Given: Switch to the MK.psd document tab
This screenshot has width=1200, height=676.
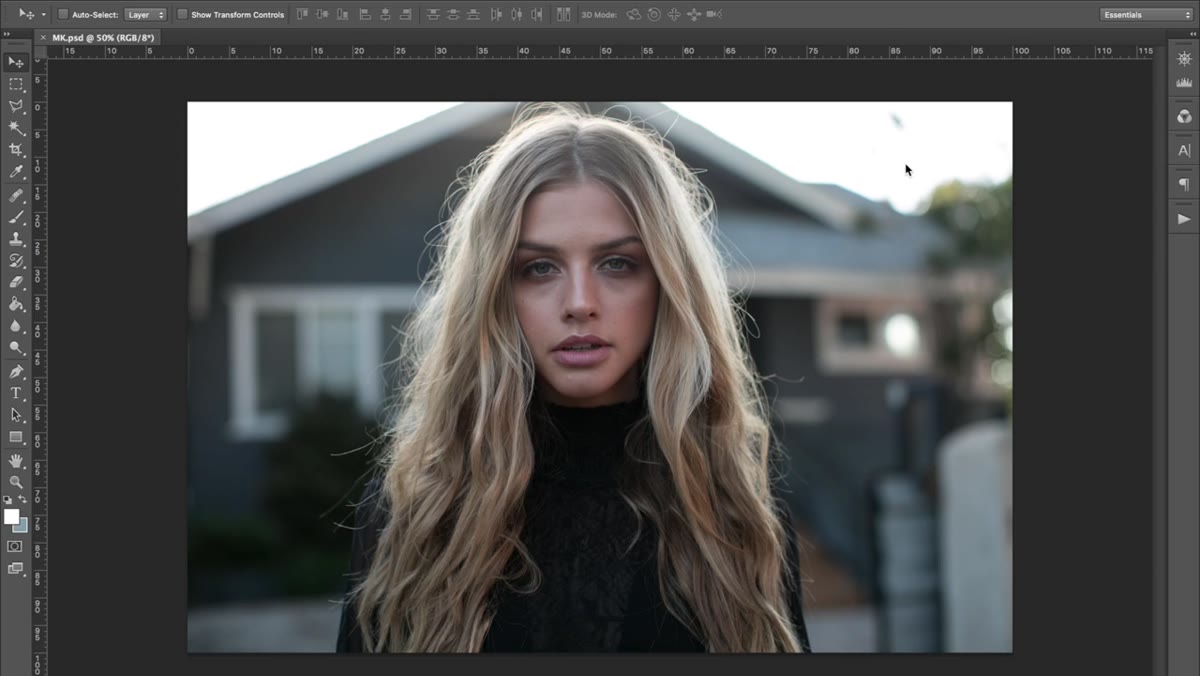Looking at the screenshot, I should [x=100, y=37].
